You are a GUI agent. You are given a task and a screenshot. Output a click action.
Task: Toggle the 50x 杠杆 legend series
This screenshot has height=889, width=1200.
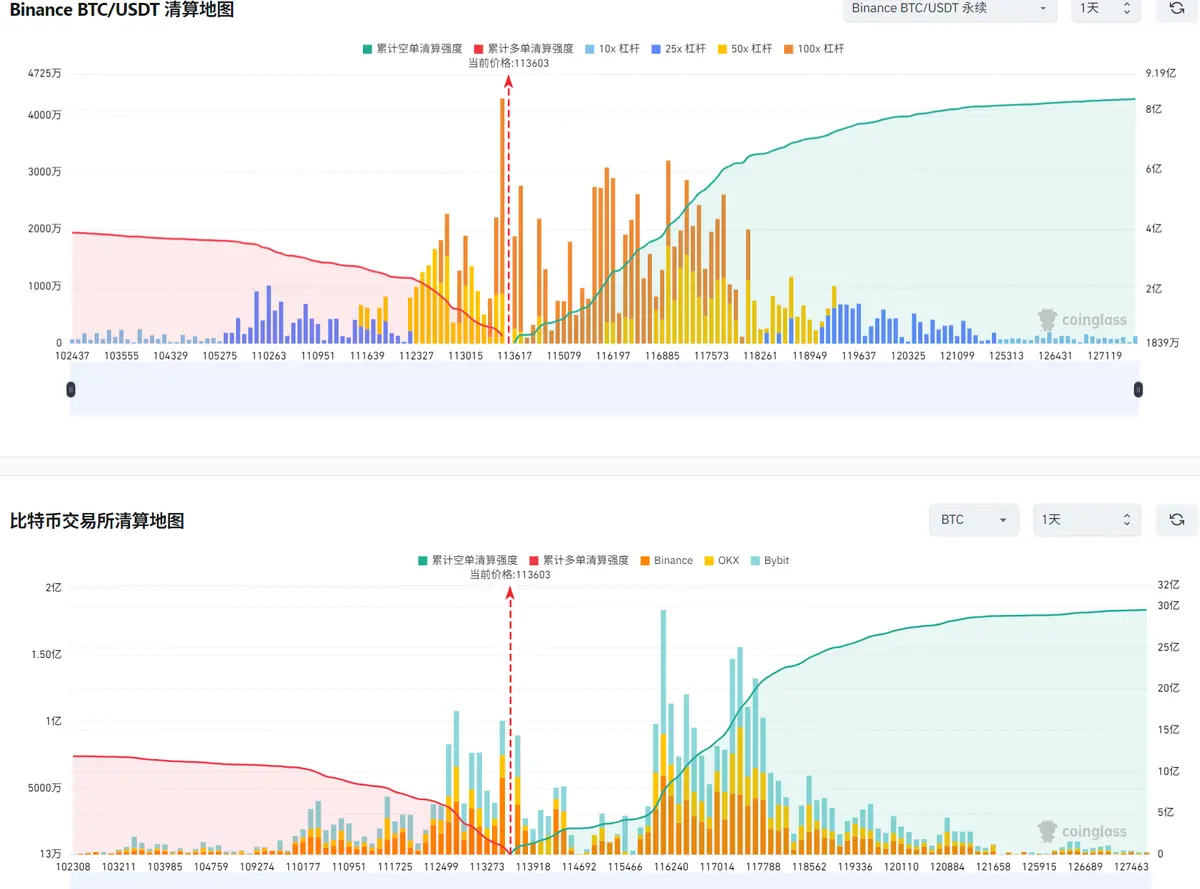745,48
